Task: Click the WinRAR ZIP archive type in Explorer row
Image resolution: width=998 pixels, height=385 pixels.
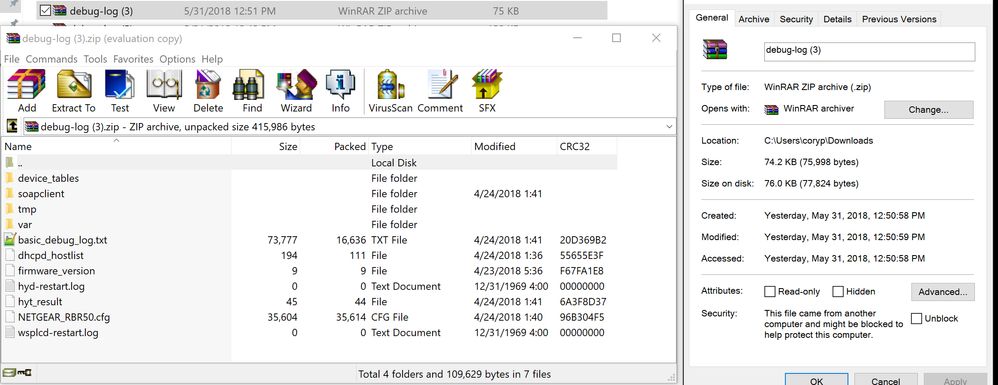Action: pyautogui.click(x=383, y=11)
